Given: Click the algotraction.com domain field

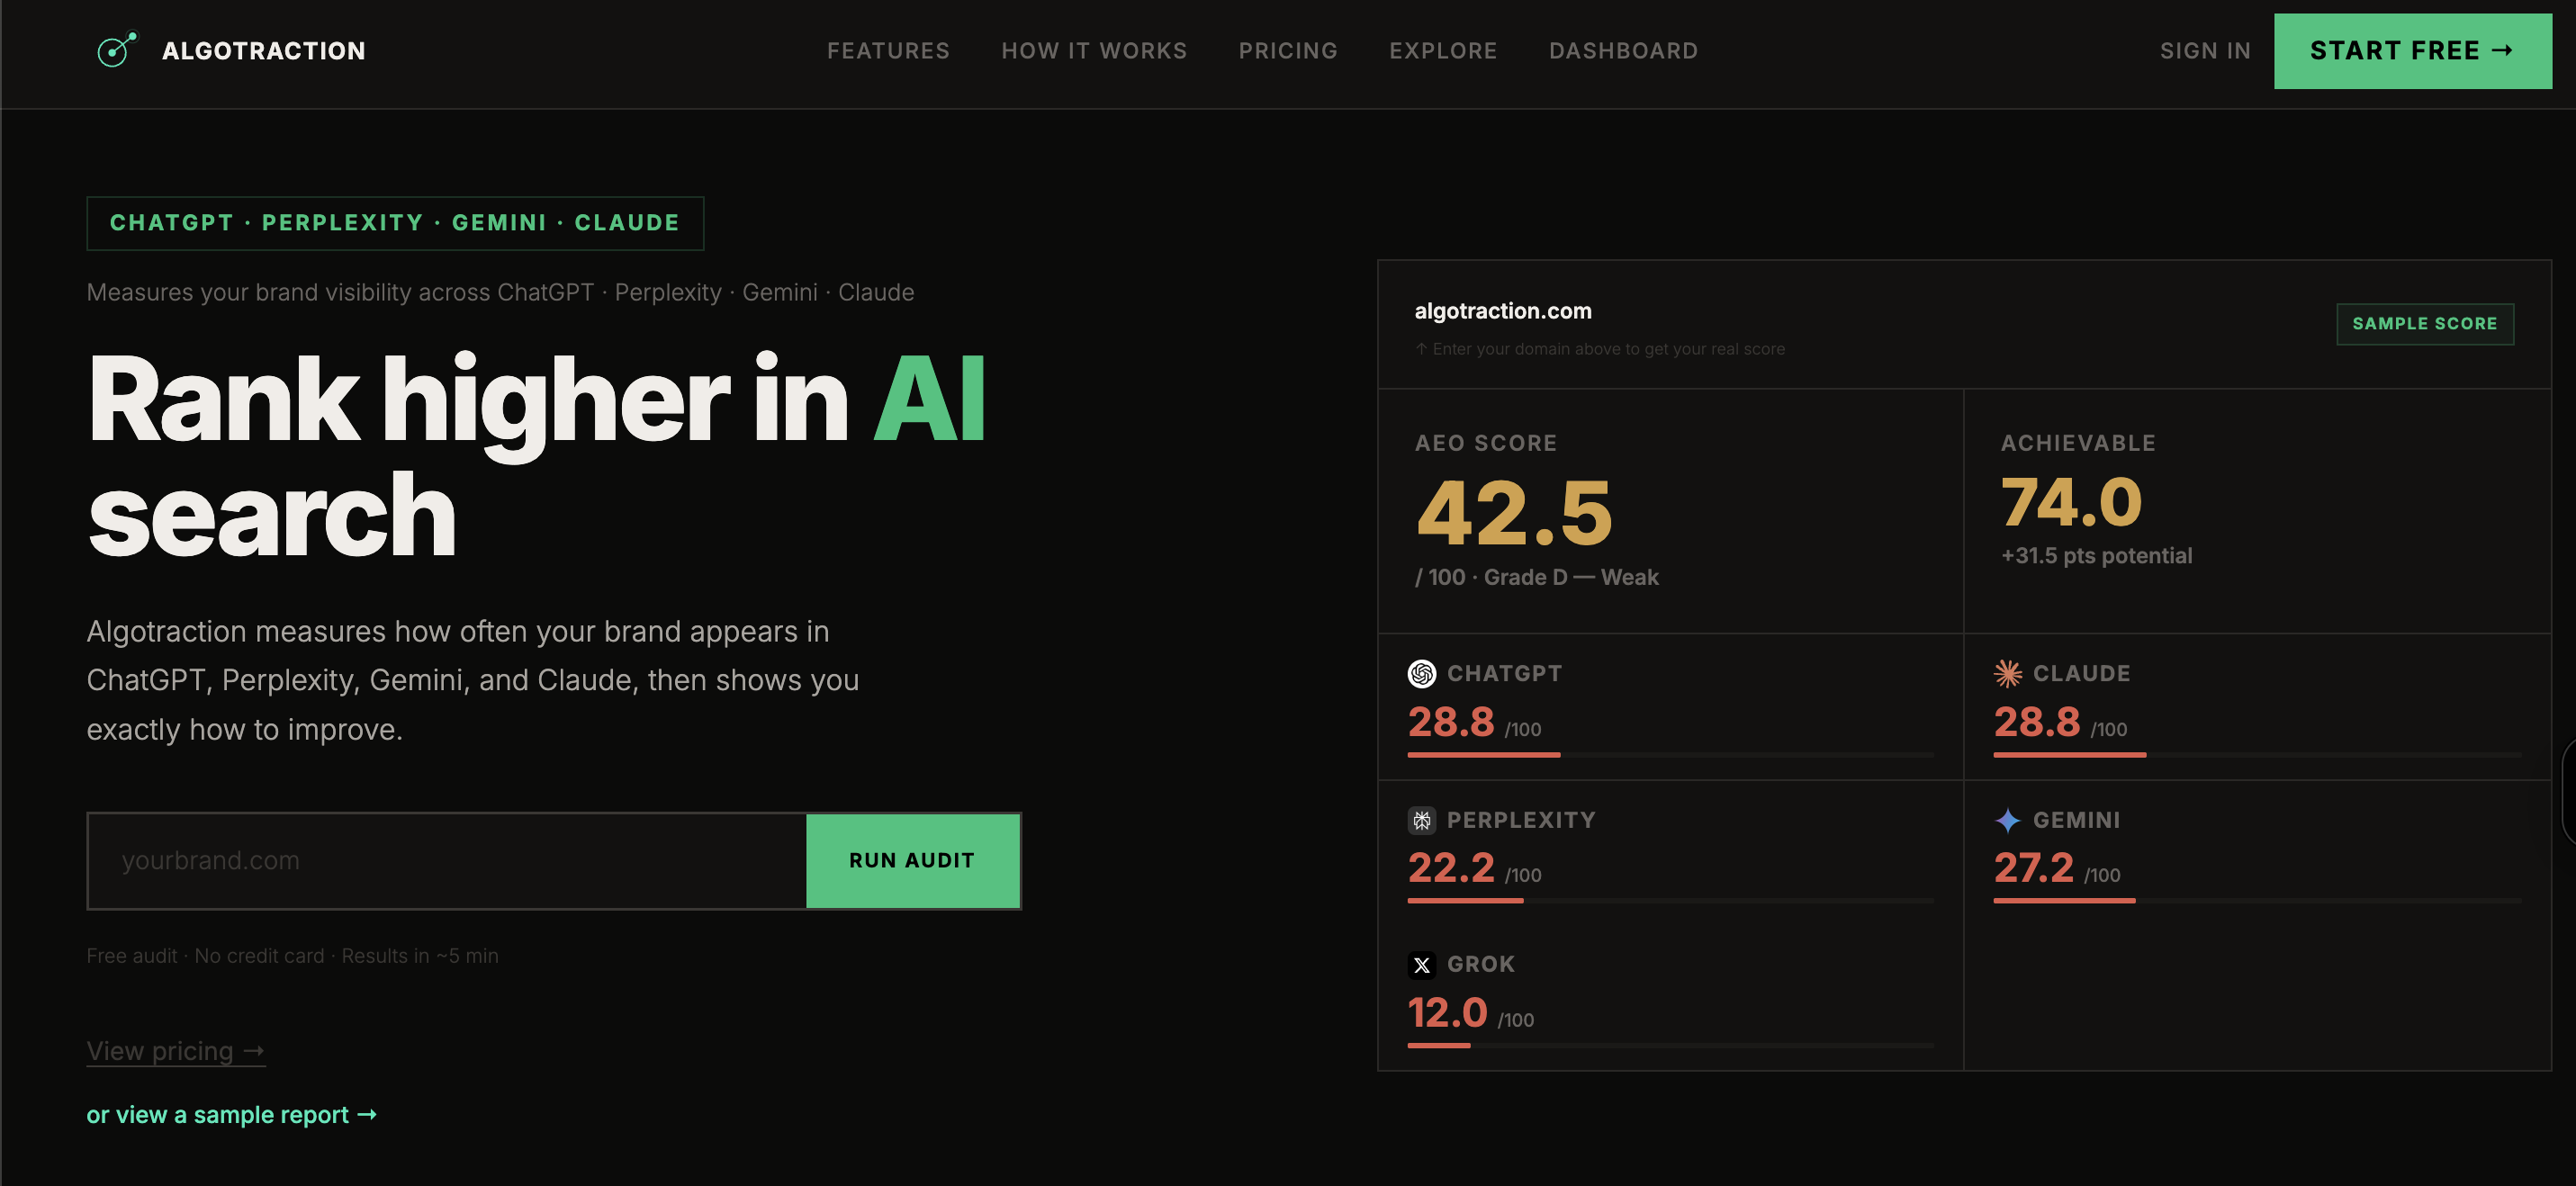Looking at the screenshot, I should (1502, 311).
